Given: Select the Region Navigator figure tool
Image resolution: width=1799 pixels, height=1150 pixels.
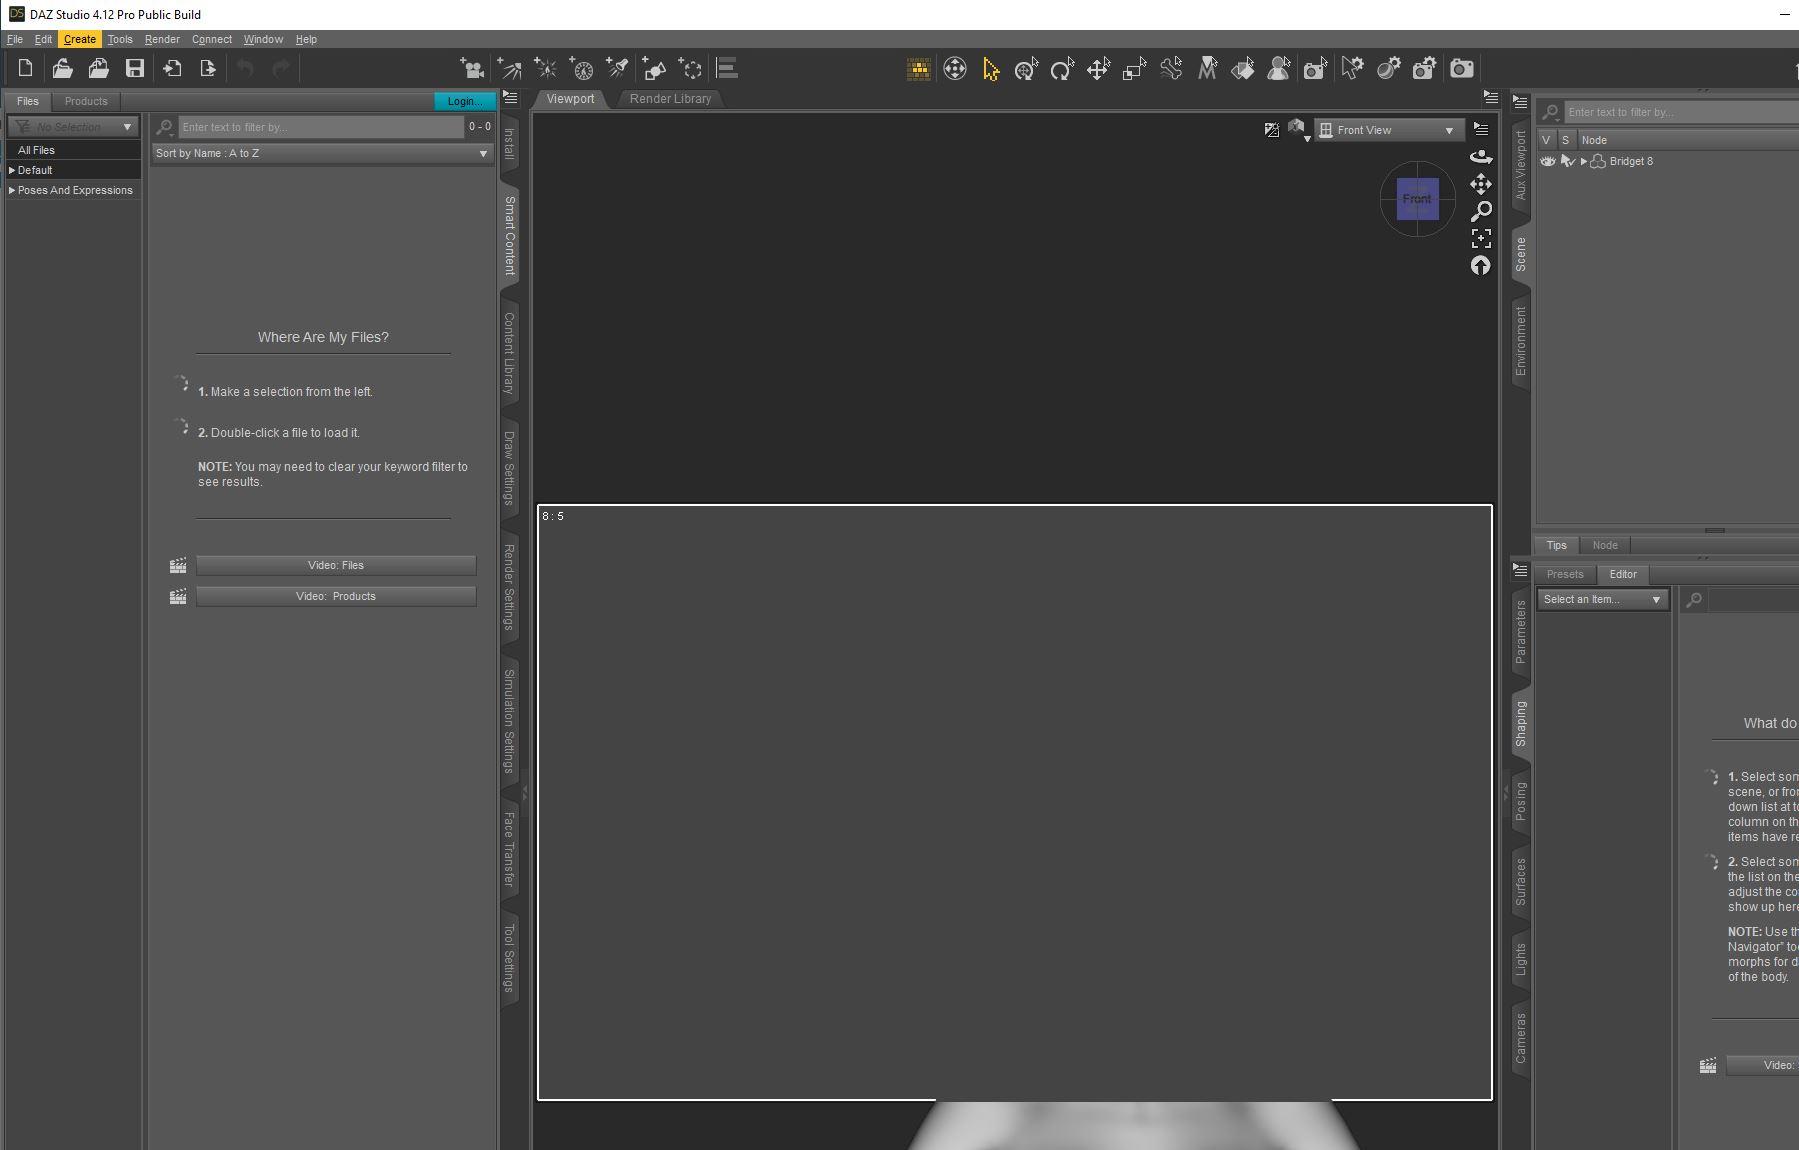Looking at the screenshot, I should click(1279, 68).
